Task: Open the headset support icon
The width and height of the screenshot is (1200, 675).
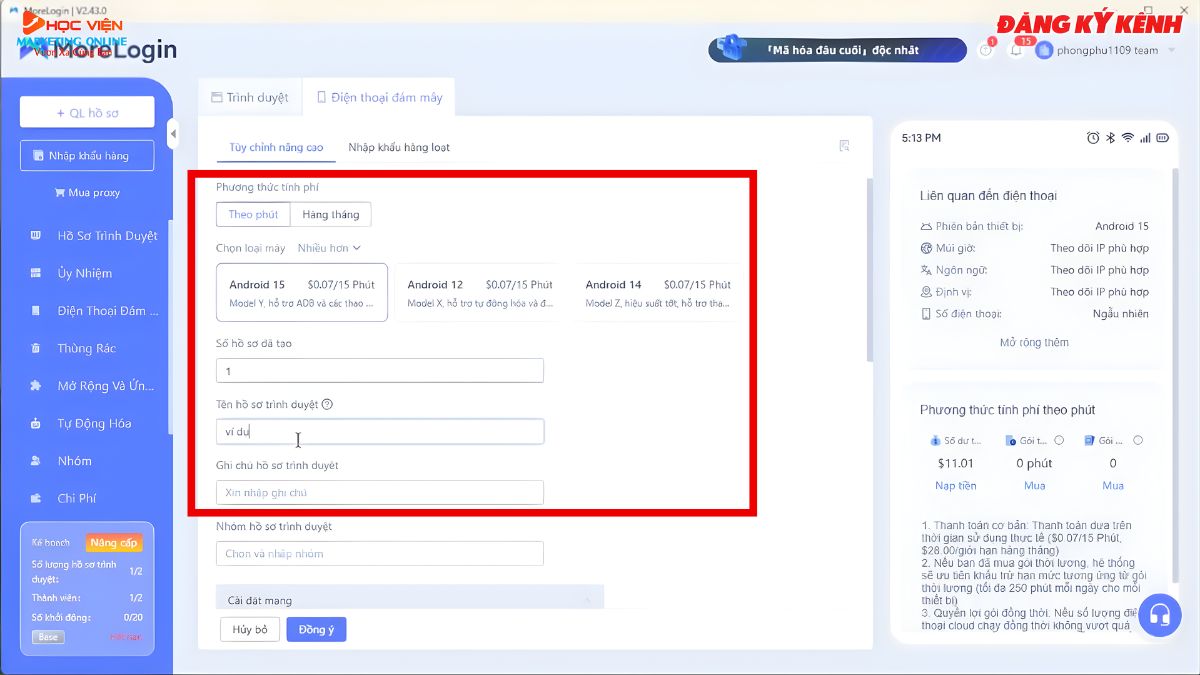Action: point(1160,616)
